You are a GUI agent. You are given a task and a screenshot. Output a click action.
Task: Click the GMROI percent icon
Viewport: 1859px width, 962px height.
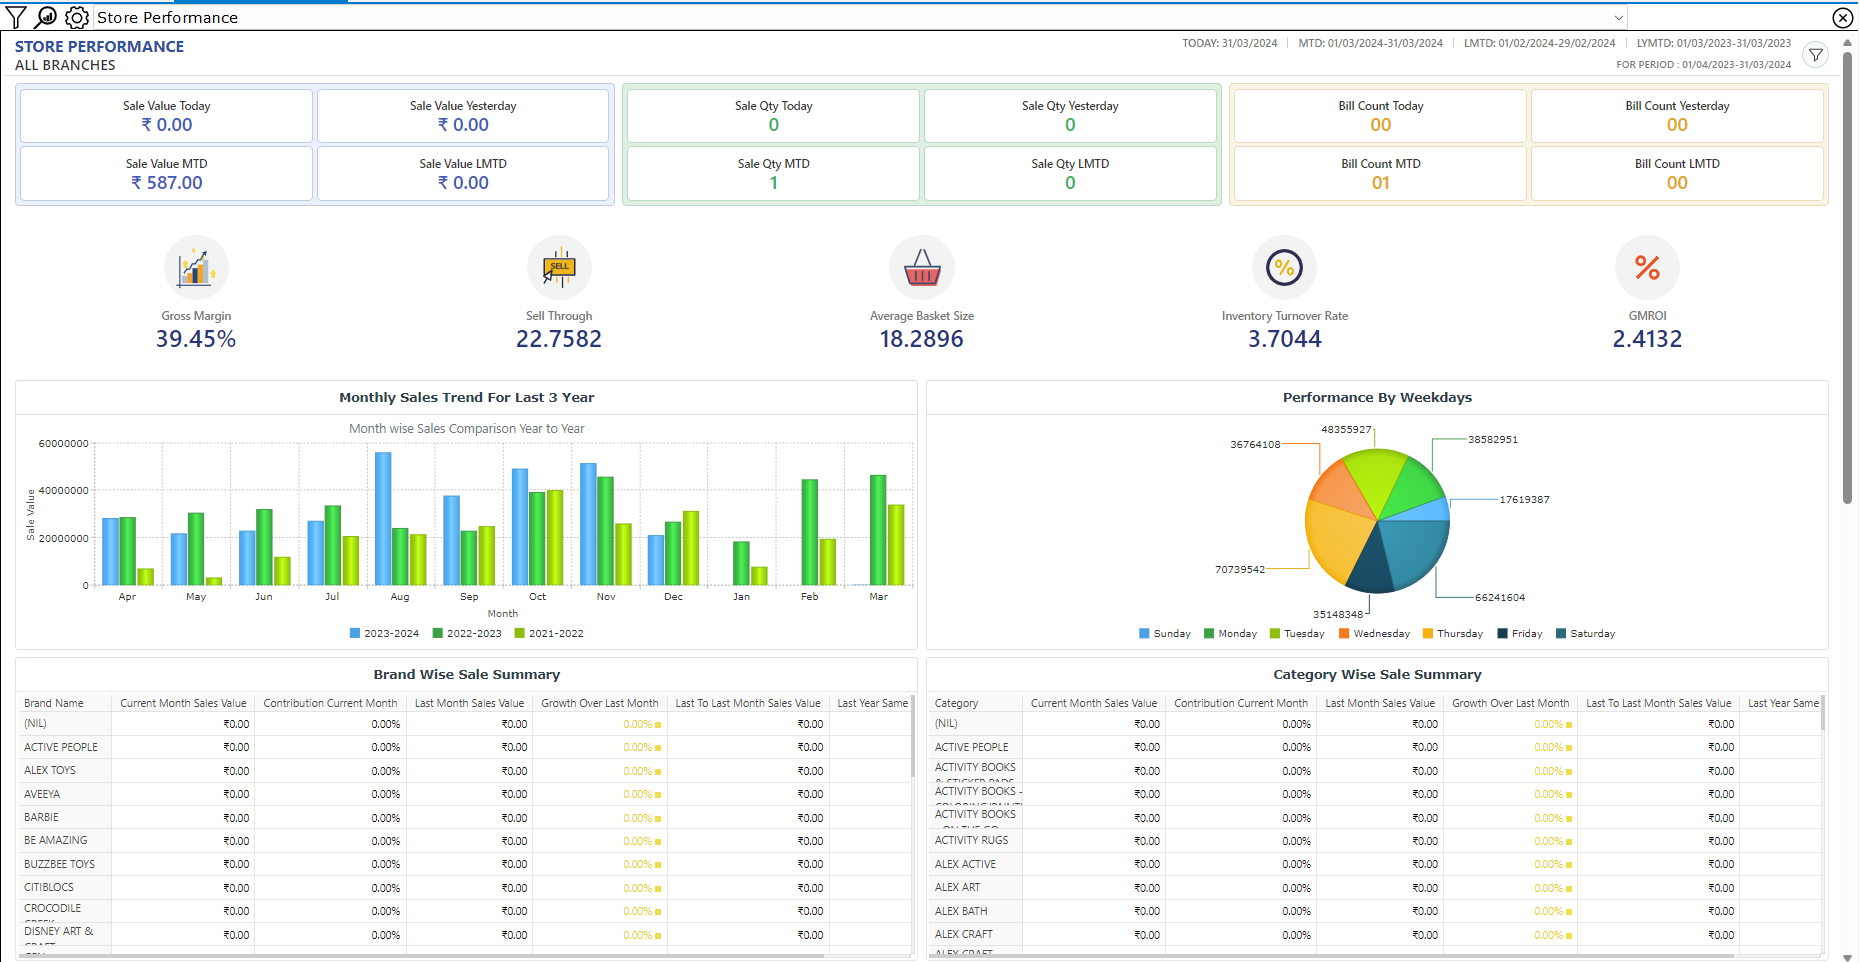1647,268
